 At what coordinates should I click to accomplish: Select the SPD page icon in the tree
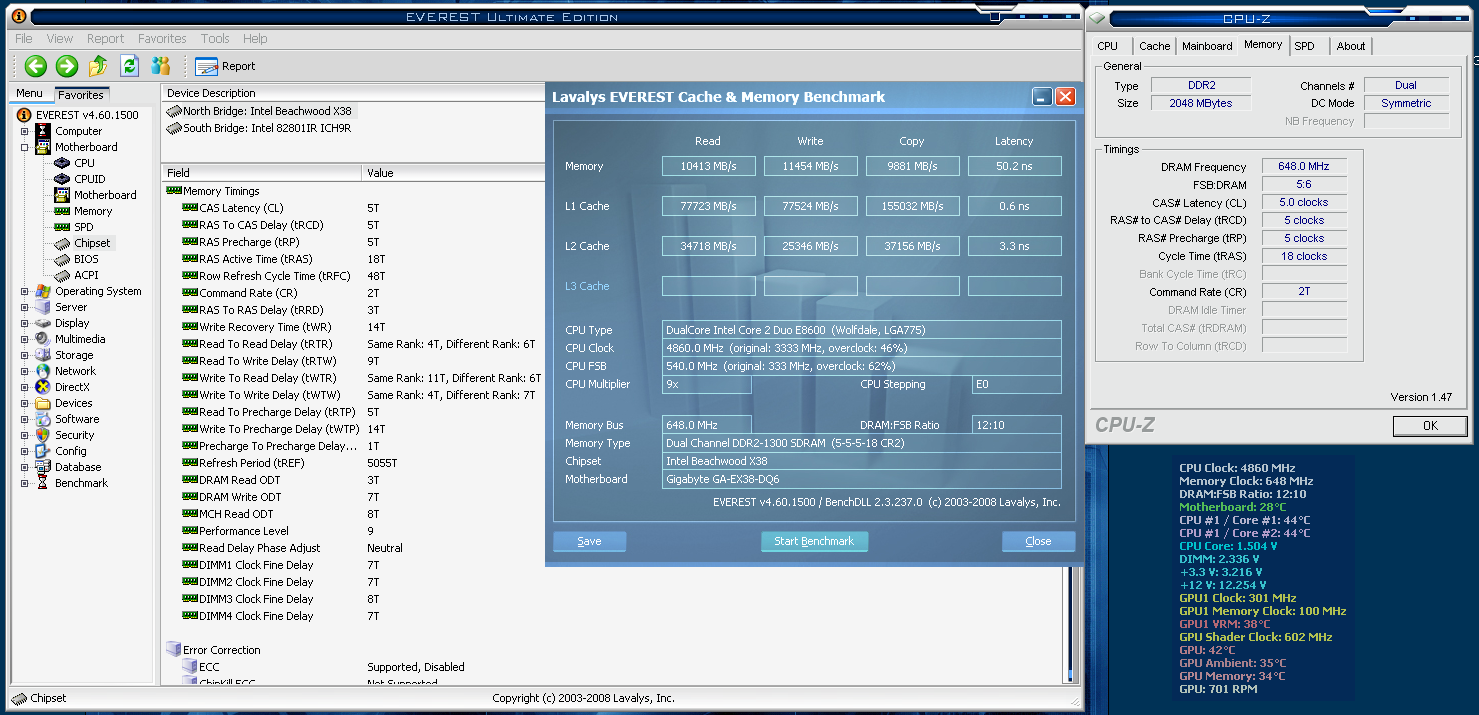coord(62,227)
